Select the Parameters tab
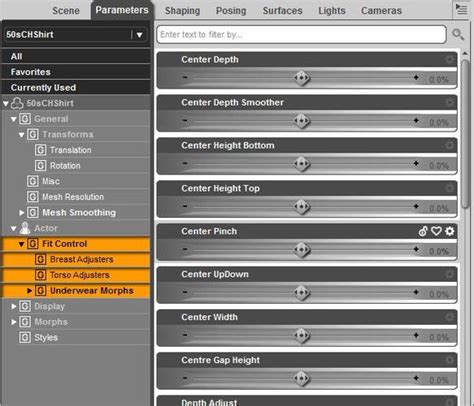The image size is (474, 406). coord(122,10)
